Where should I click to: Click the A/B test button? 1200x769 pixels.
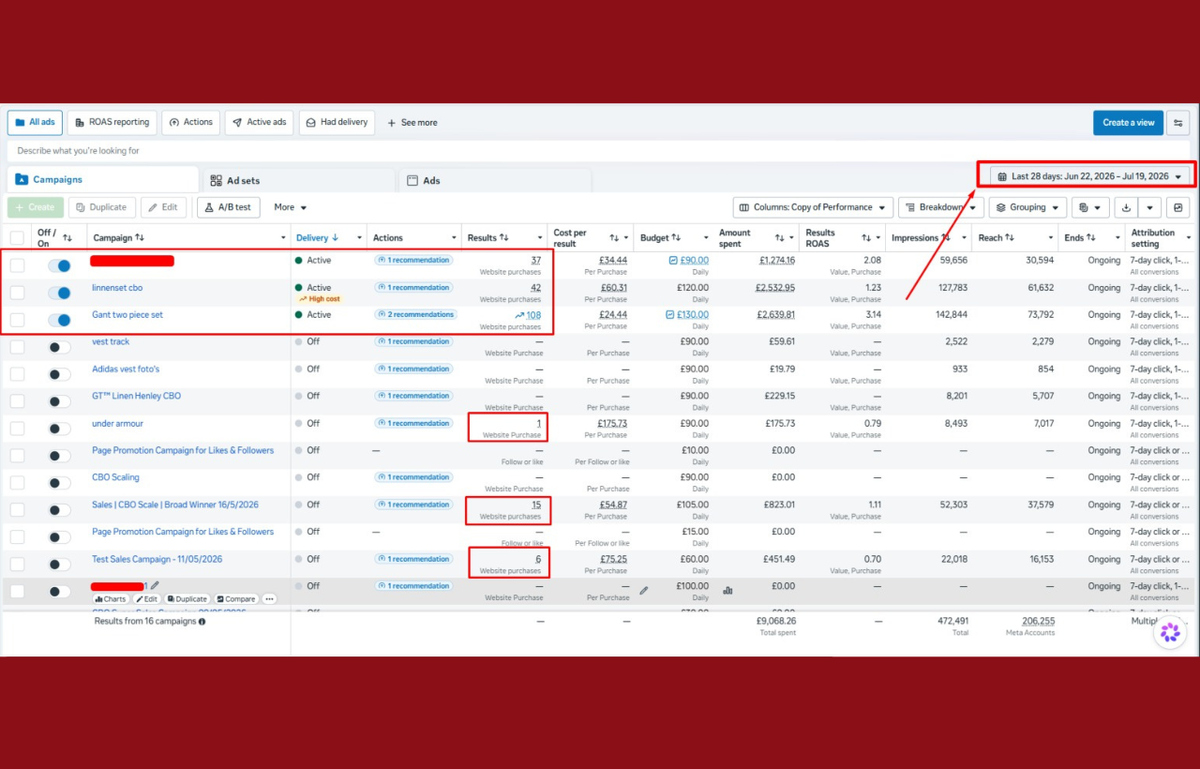pos(228,207)
